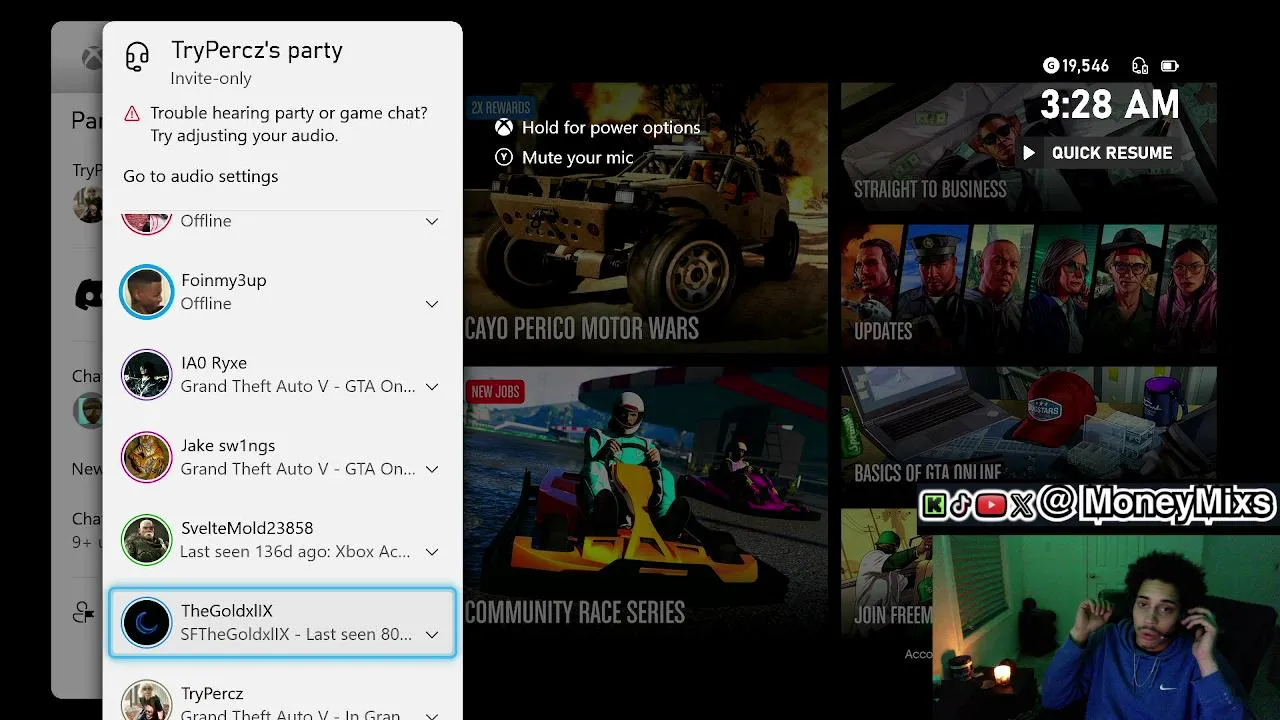Click the Y button Mute your mic hint

click(x=565, y=158)
